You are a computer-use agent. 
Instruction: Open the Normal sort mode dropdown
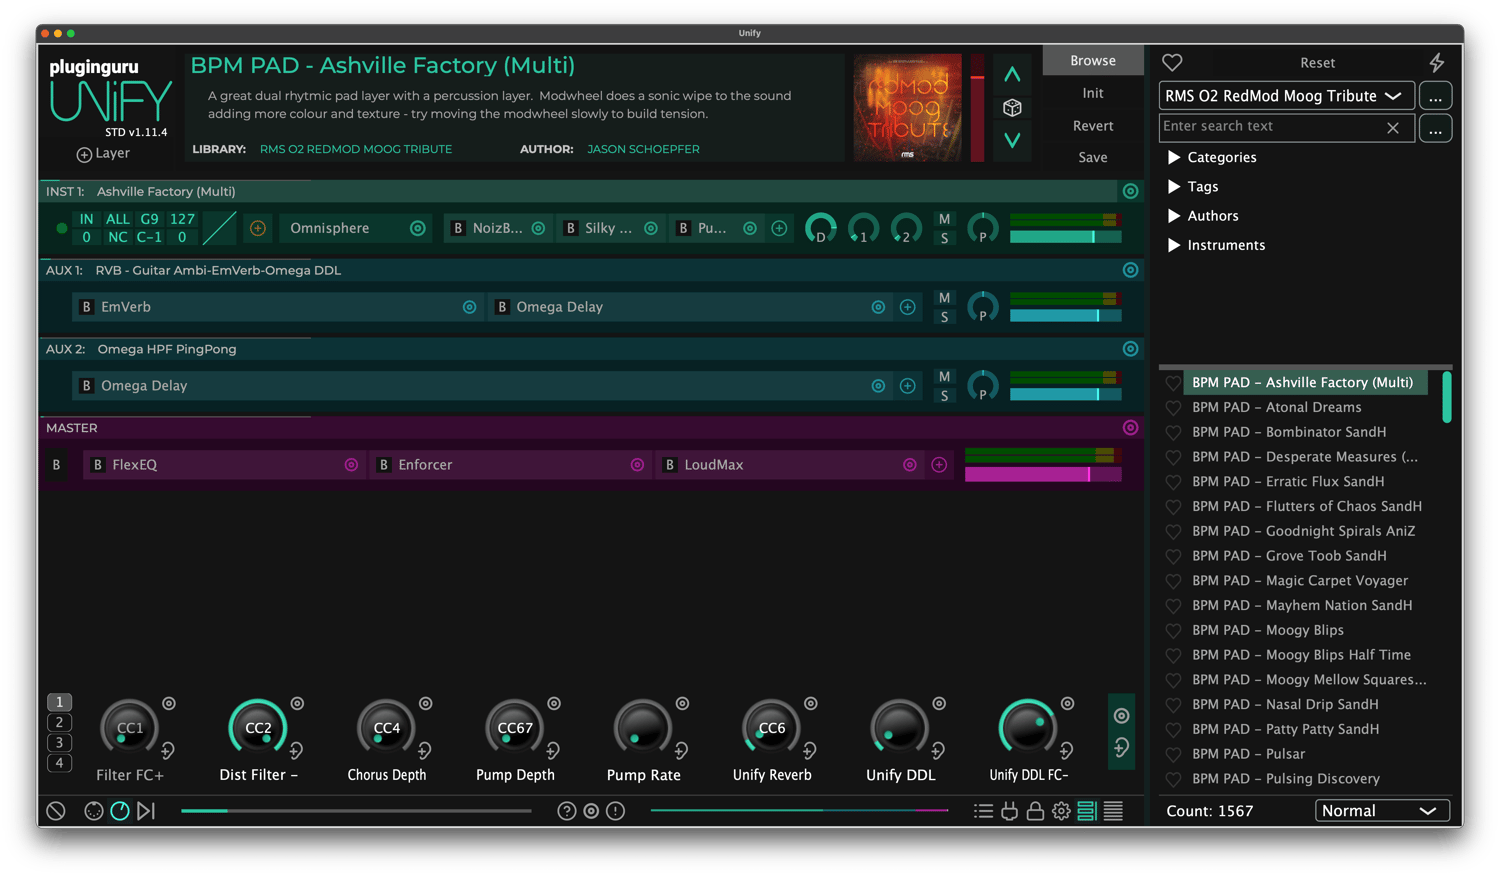click(1382, 811)
